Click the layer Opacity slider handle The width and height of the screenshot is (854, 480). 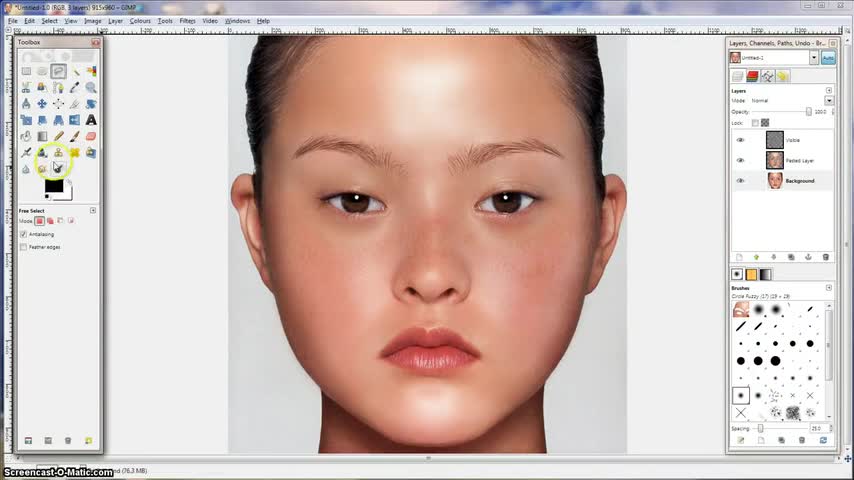point(808,112)
